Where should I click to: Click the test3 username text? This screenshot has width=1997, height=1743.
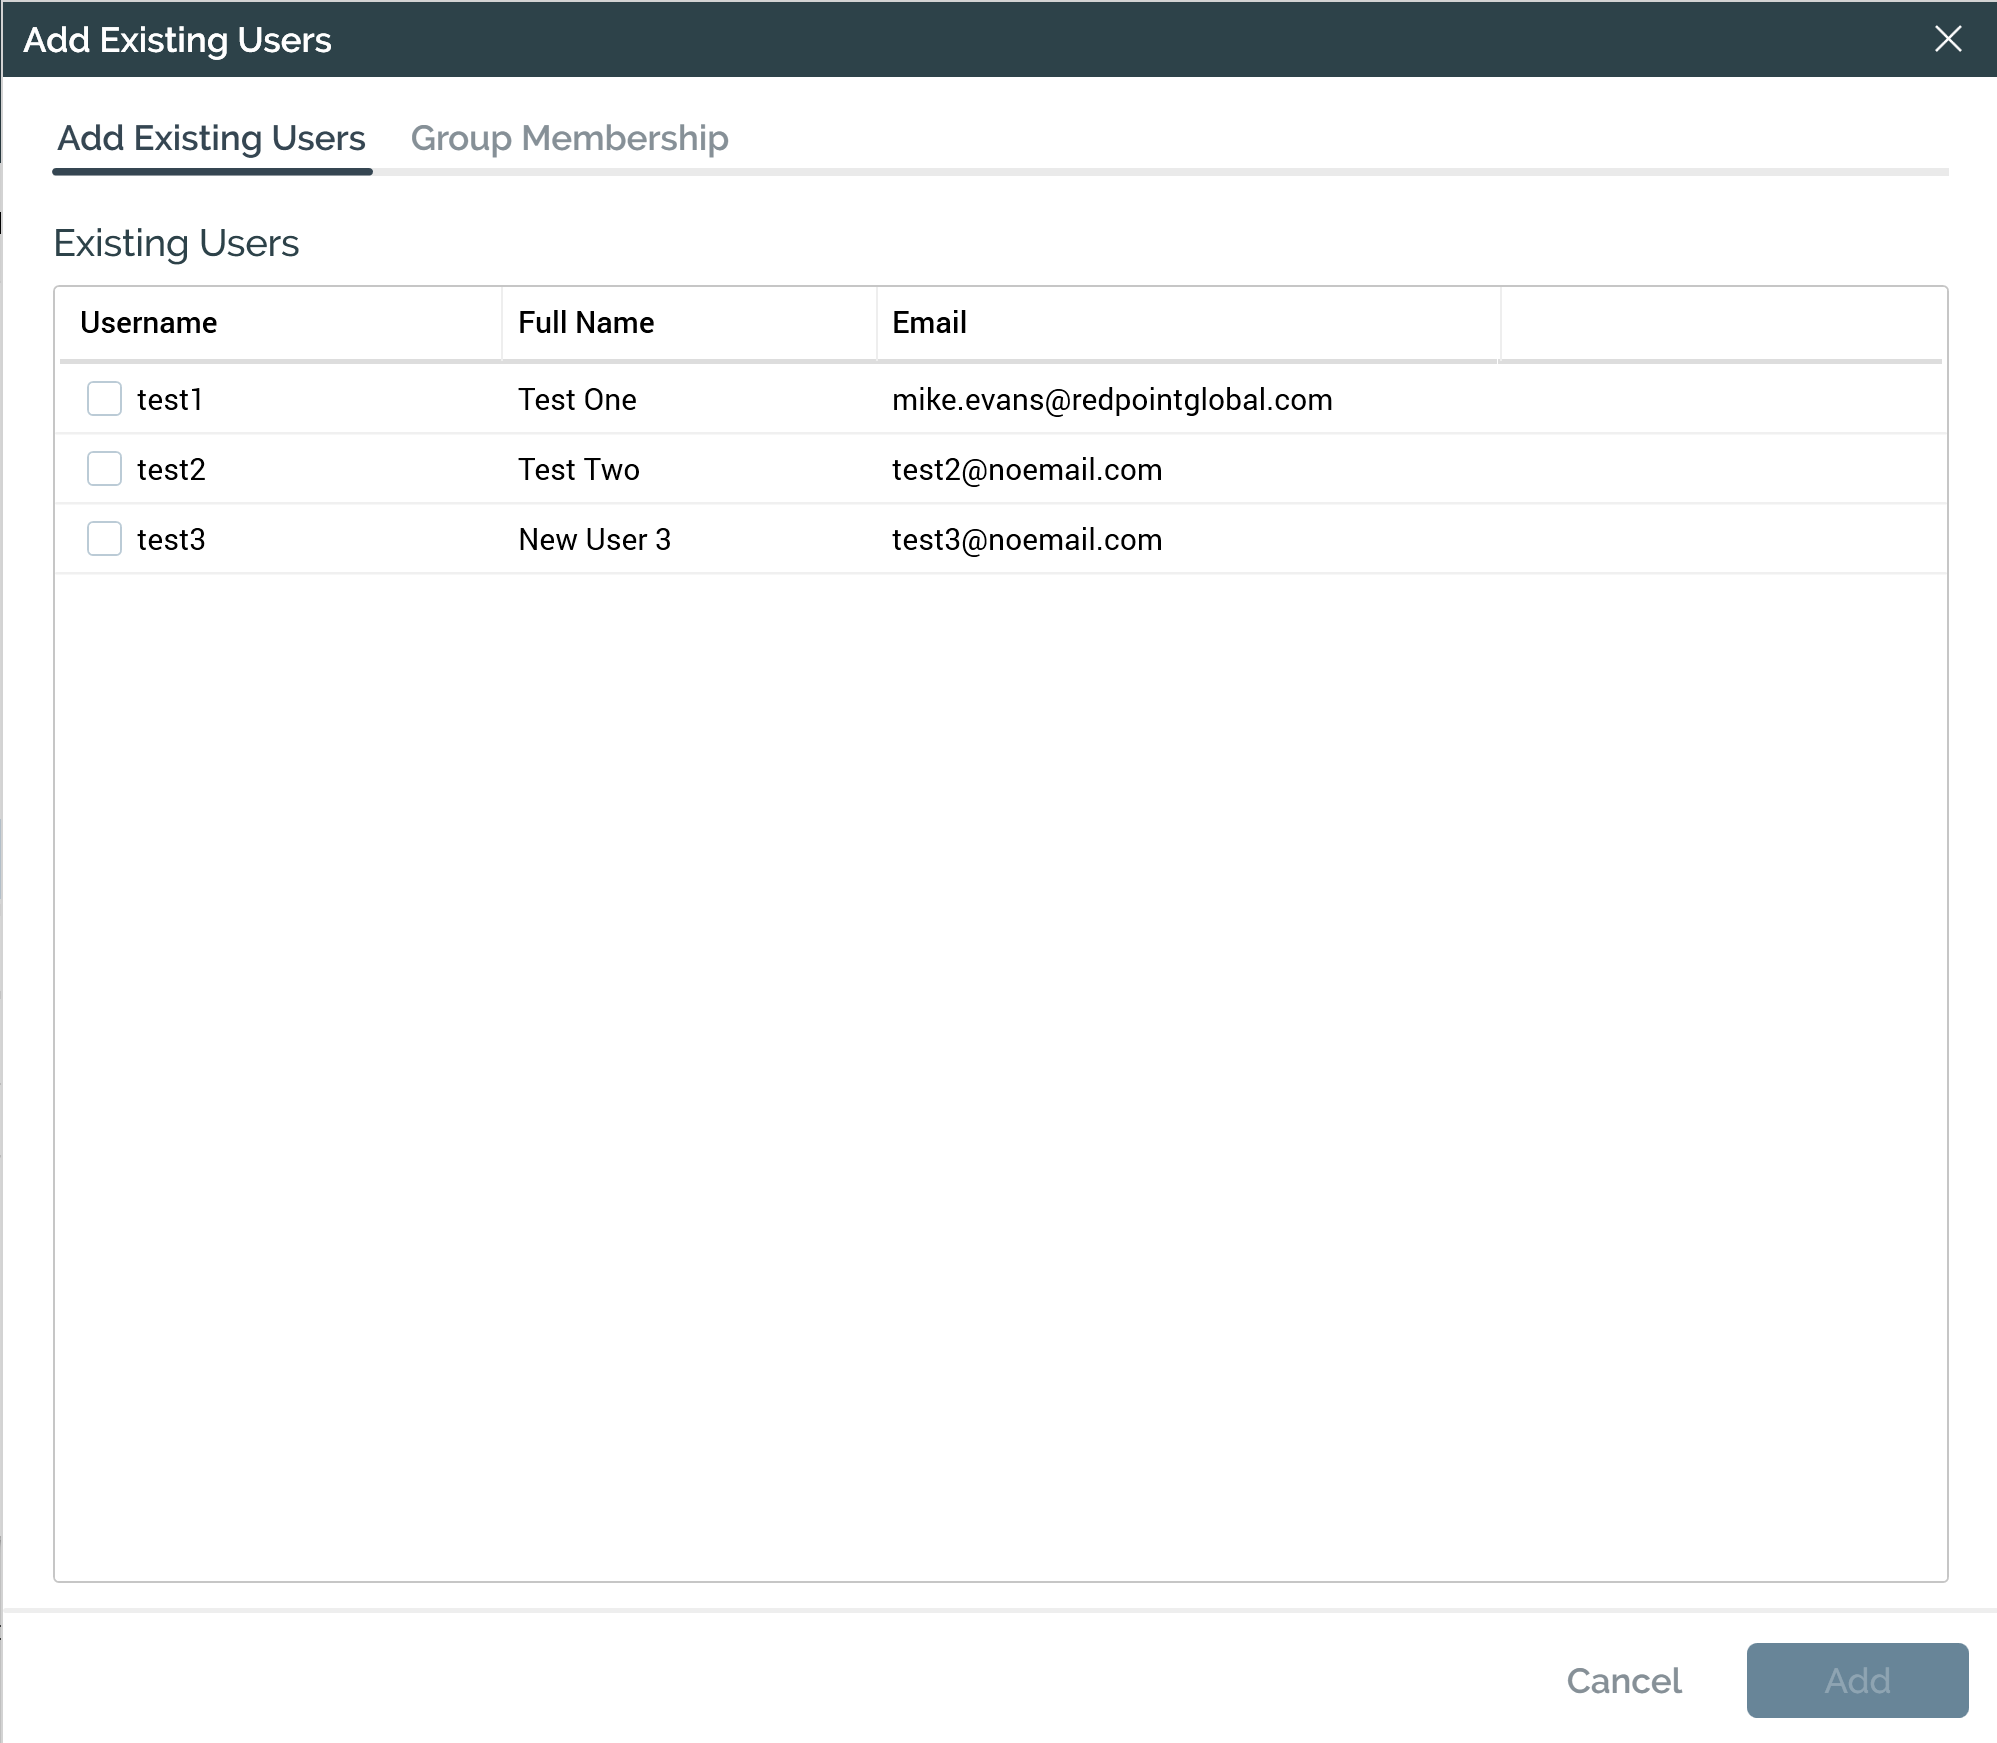171,540
